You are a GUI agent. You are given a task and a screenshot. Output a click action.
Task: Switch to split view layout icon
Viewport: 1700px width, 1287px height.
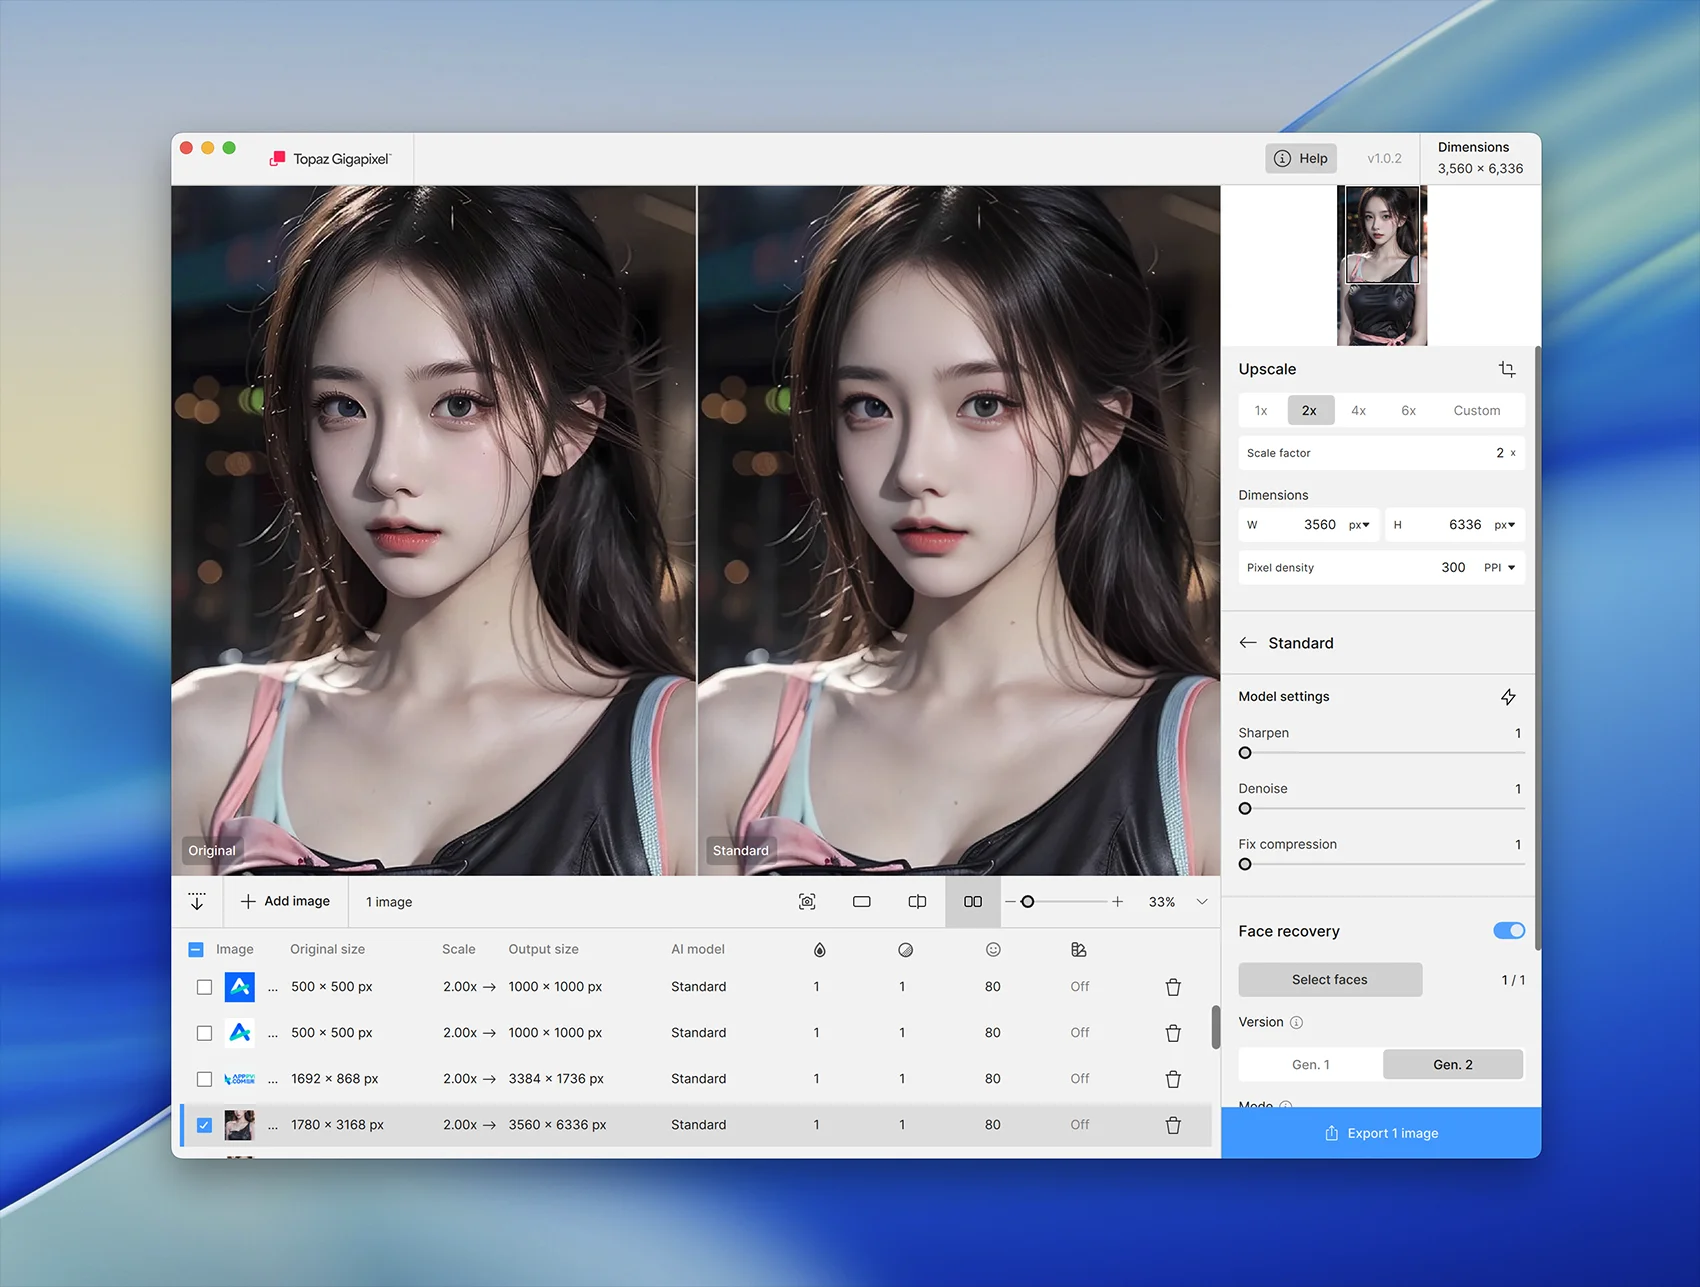[917, 902]
